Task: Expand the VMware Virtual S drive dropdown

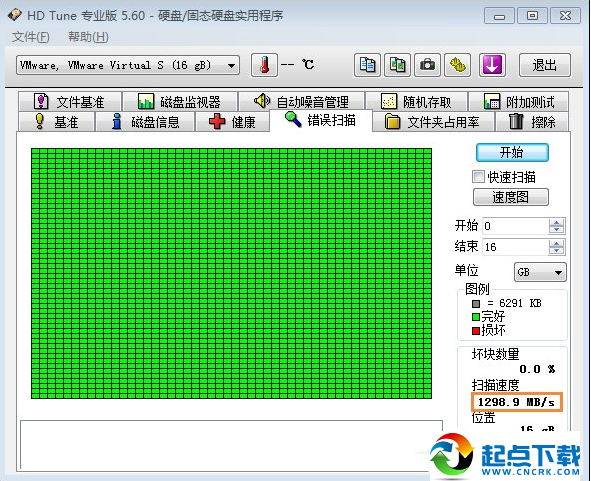Action: point(231,66)
